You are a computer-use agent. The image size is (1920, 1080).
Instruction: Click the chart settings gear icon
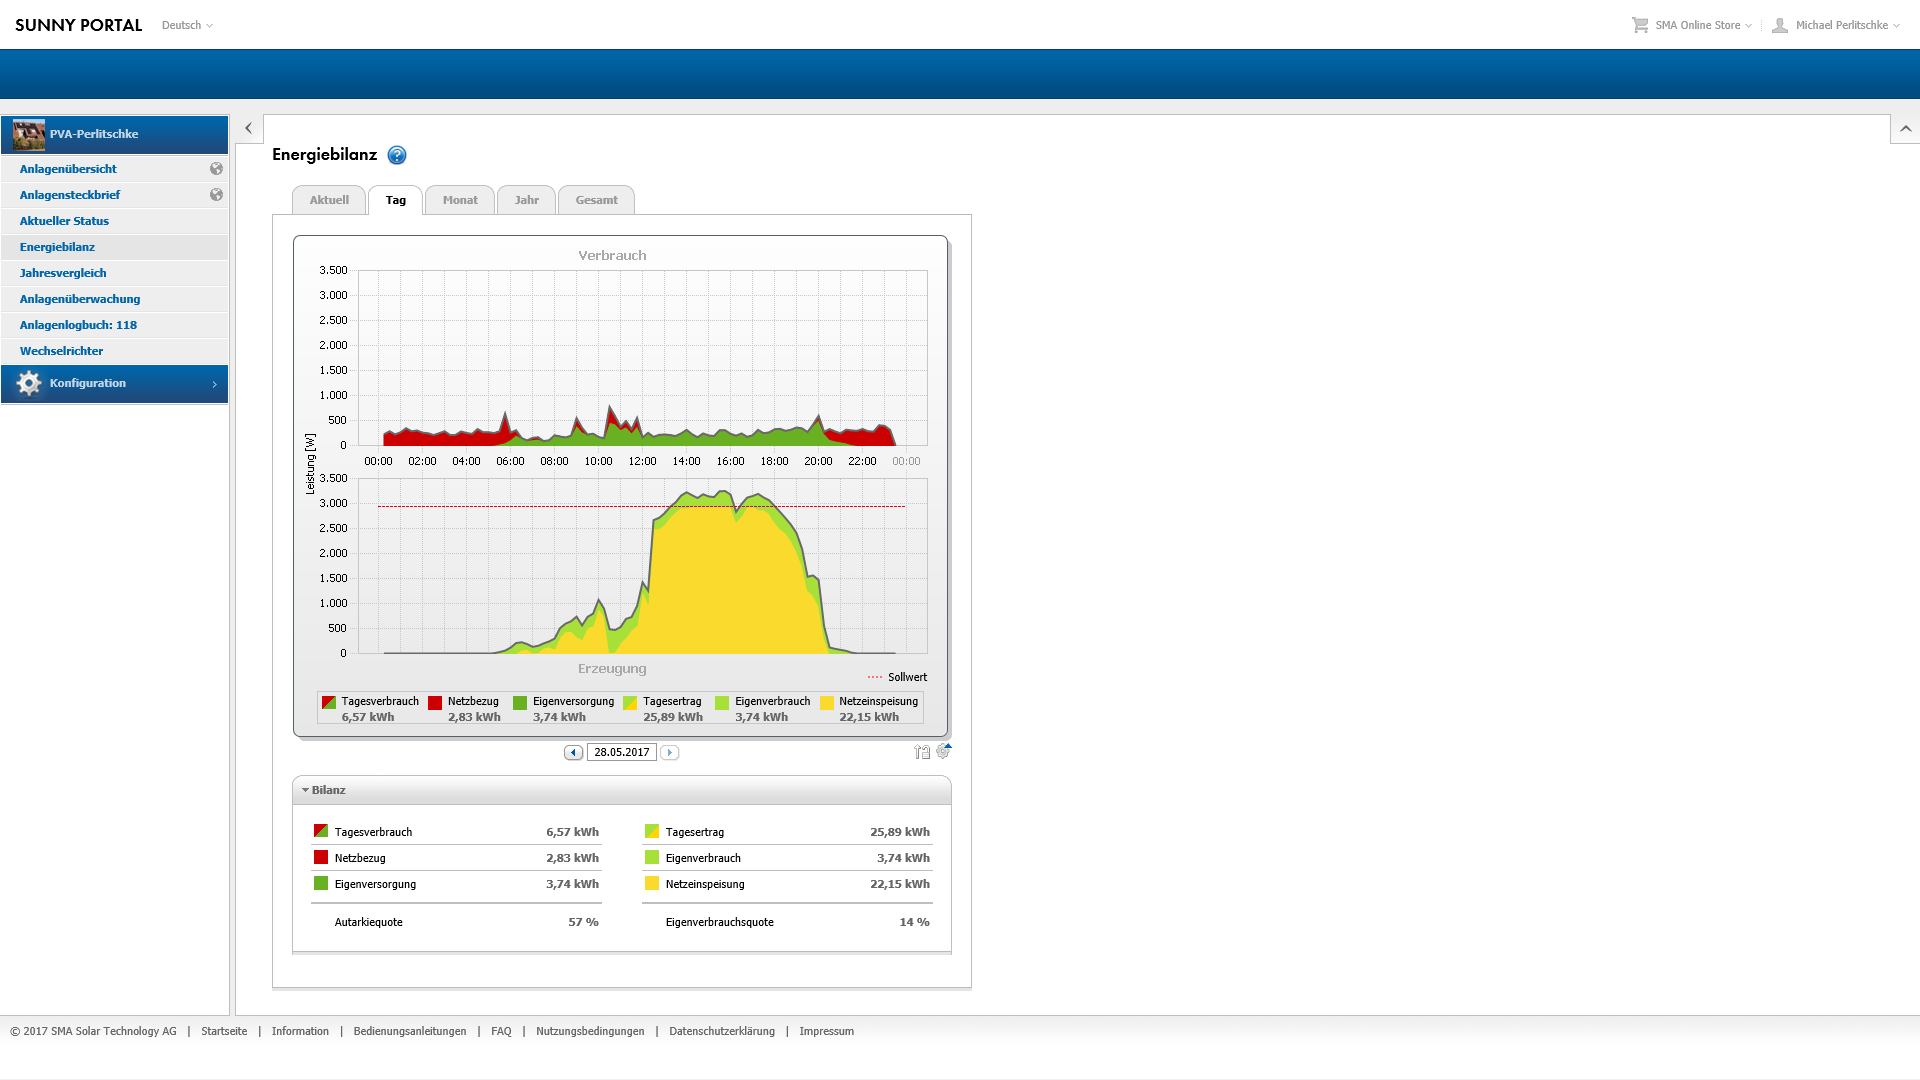(943, 751)
